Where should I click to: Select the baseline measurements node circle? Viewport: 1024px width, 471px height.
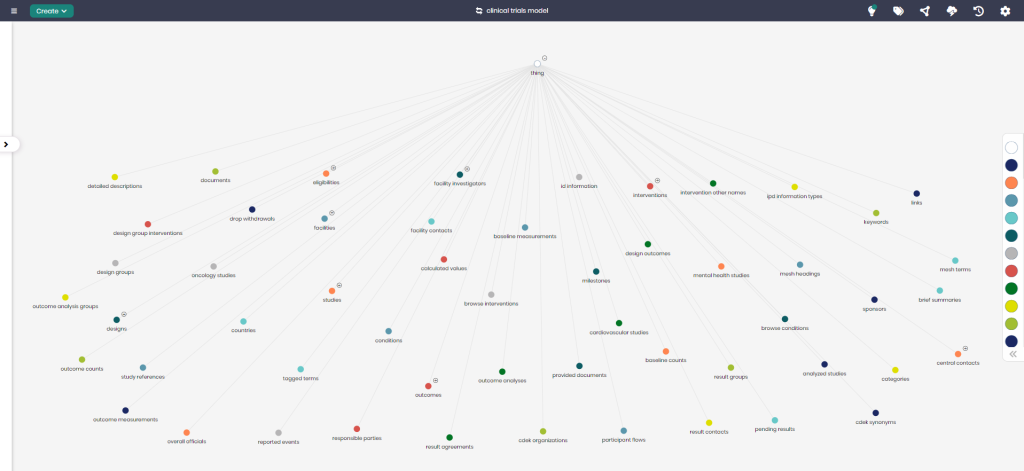(x=524, y=227)
